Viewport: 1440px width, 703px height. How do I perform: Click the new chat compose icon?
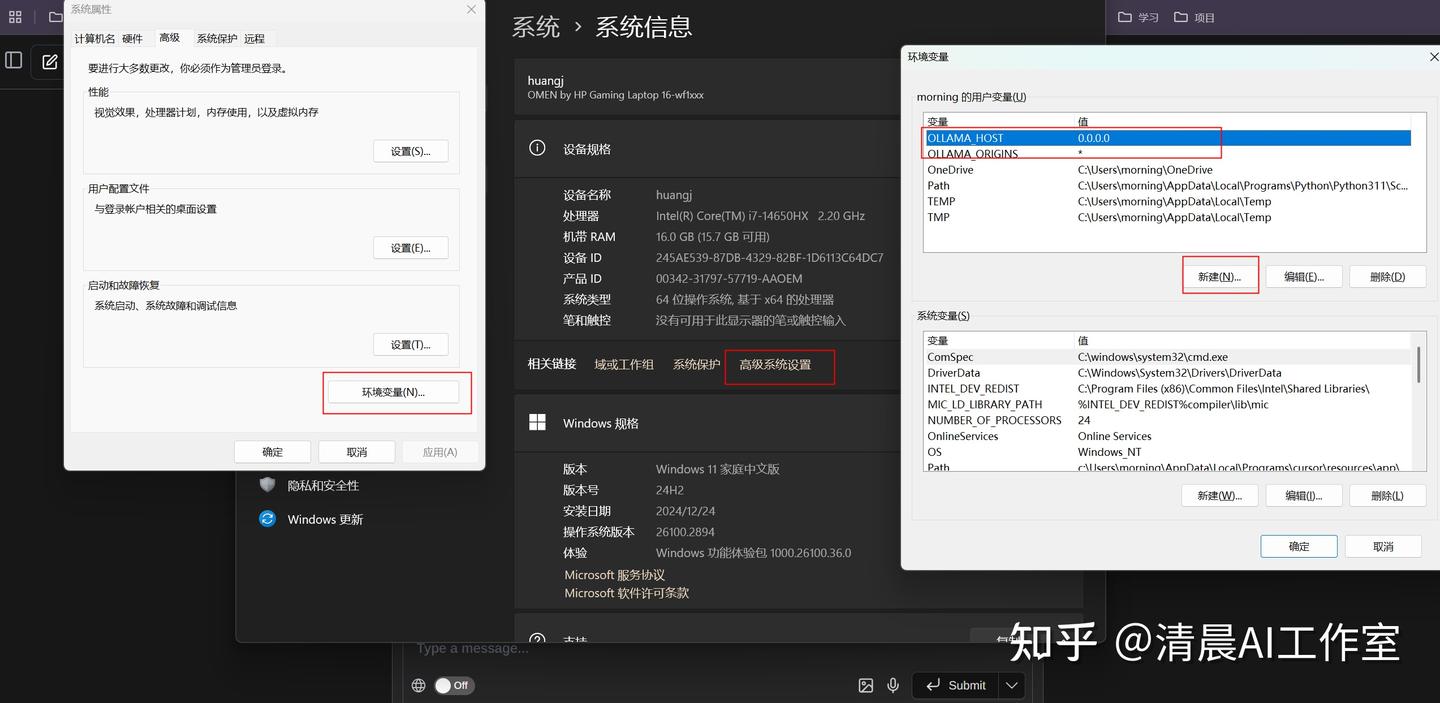click(x=50, y=62)
